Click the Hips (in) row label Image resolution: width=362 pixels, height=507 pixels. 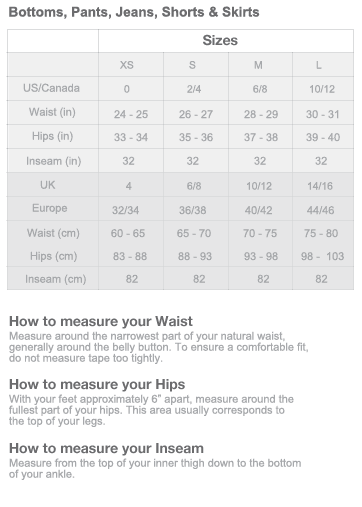coord(53,136)
